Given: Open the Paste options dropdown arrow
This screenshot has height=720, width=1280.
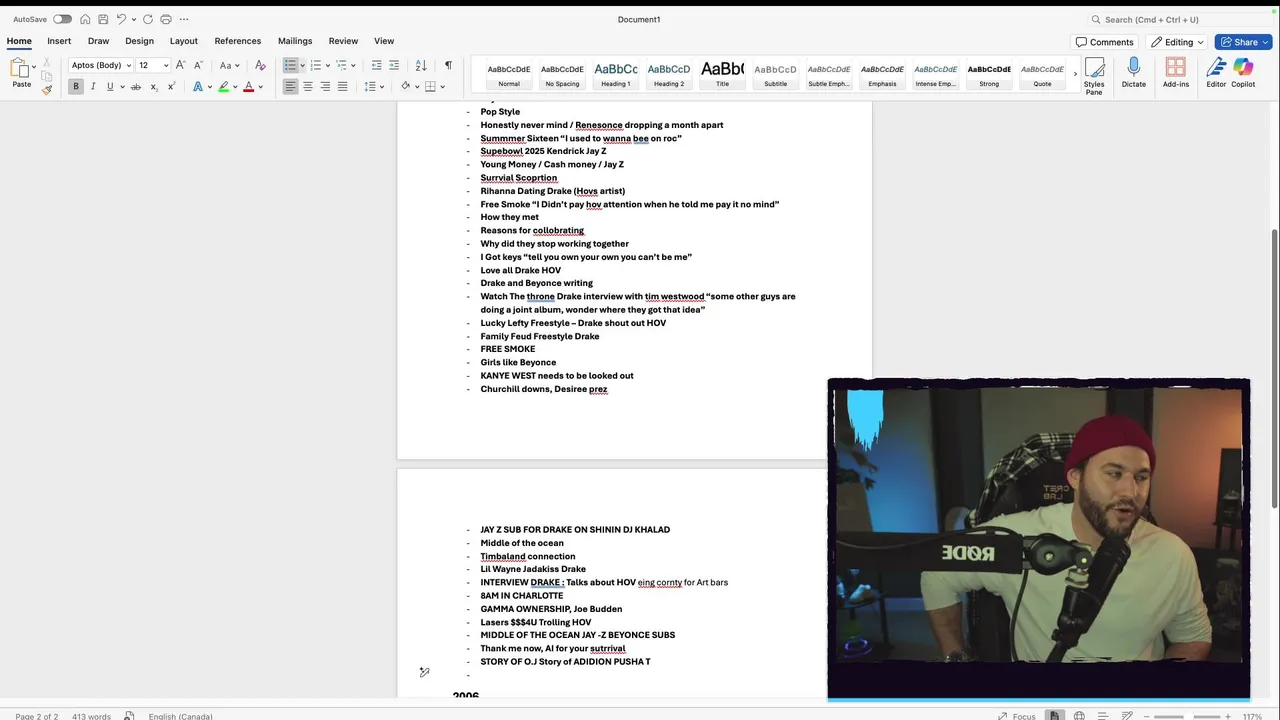Looking at the screenshot, I should [x=34, y=67].
